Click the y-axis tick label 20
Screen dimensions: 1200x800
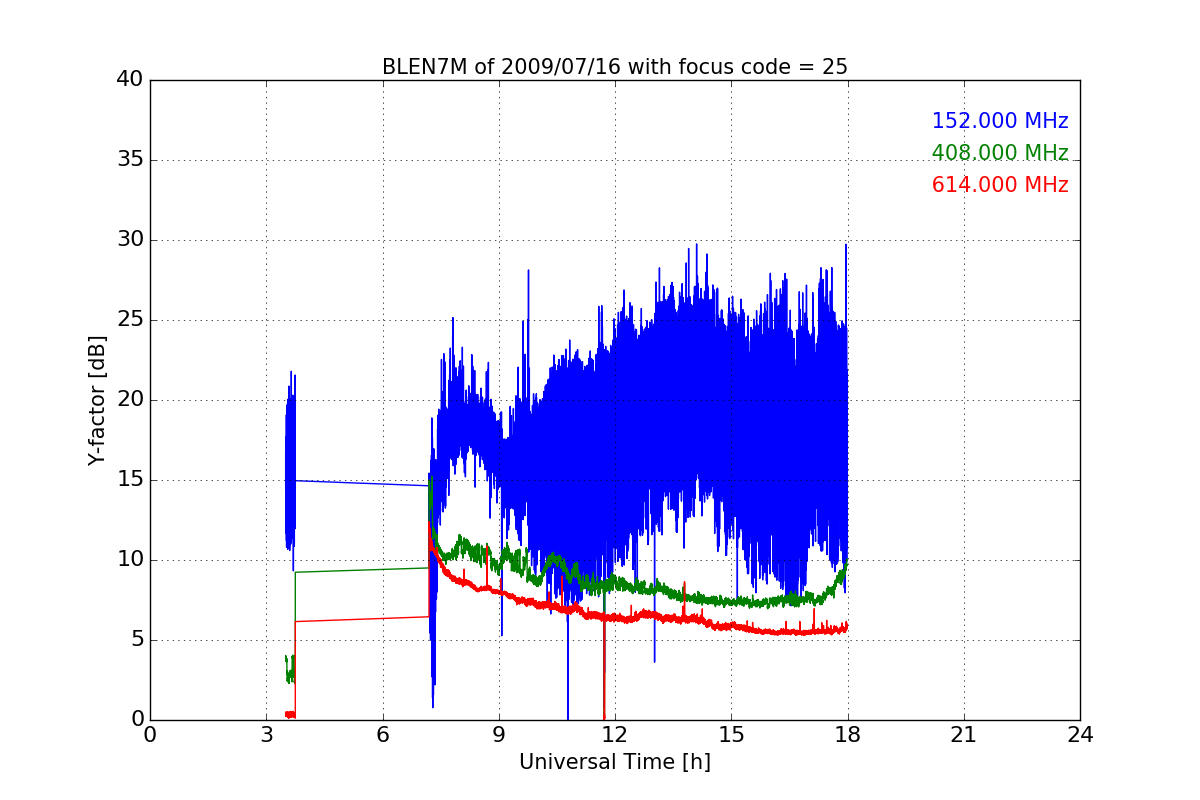click(129, 400)
